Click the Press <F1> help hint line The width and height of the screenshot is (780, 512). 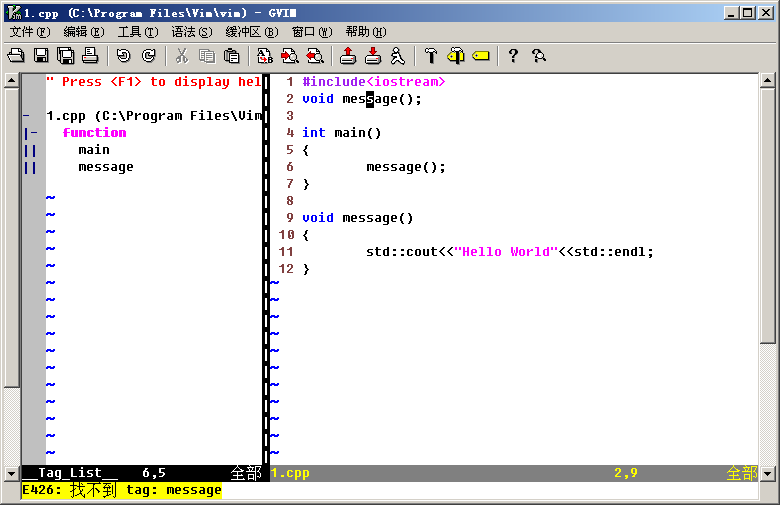click(154, 82)
